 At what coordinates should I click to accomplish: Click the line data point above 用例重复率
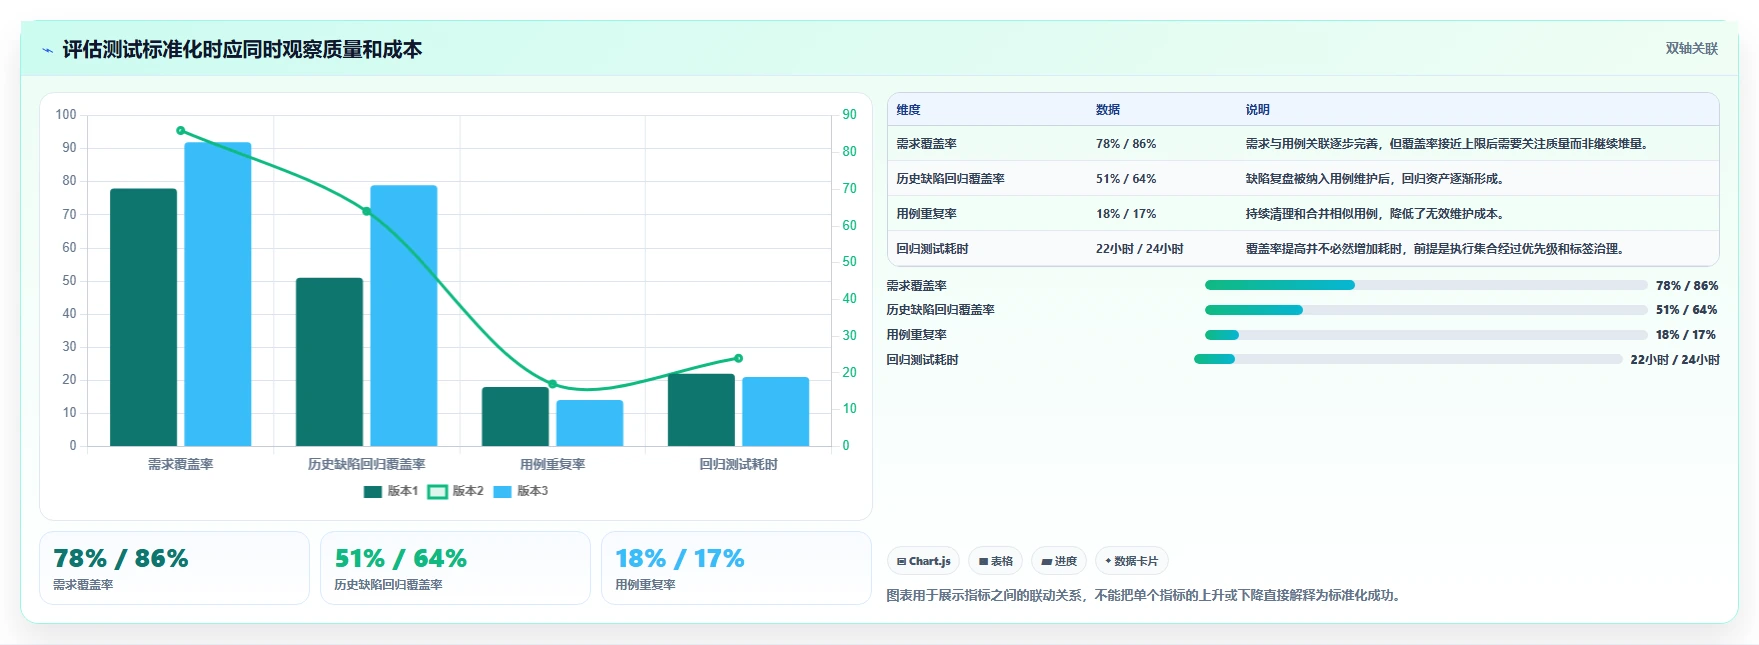tap(553, 384)
